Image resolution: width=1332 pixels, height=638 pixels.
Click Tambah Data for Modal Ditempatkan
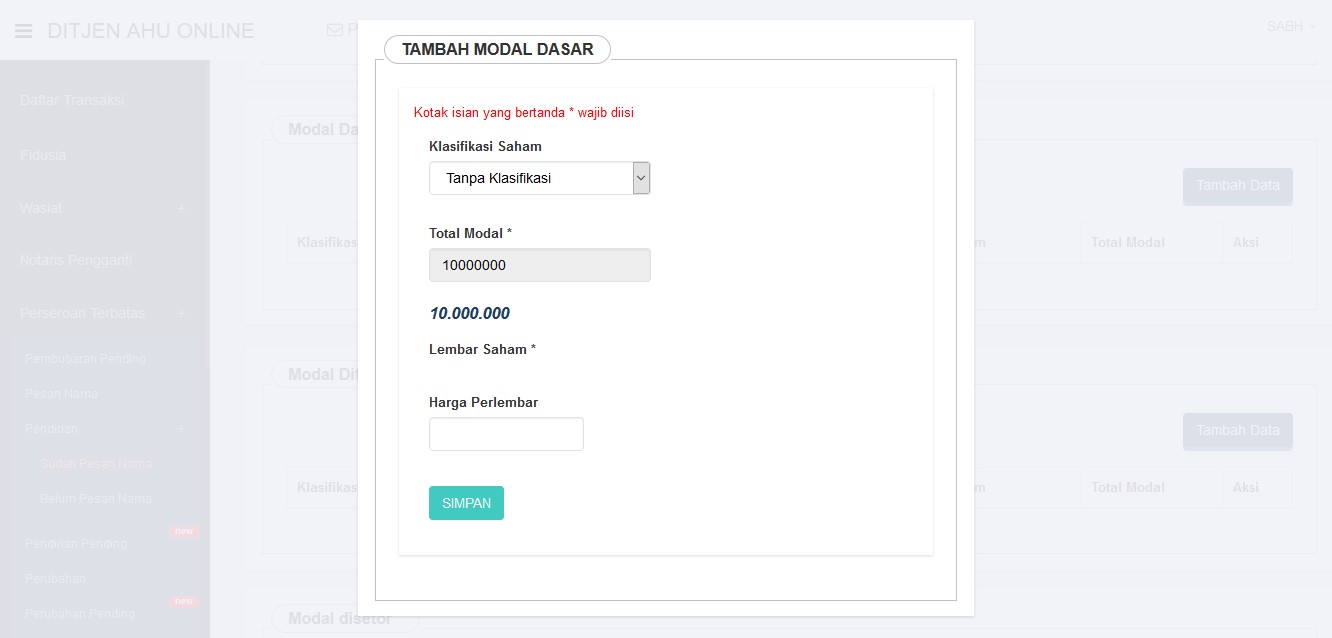pos(1238,431)
